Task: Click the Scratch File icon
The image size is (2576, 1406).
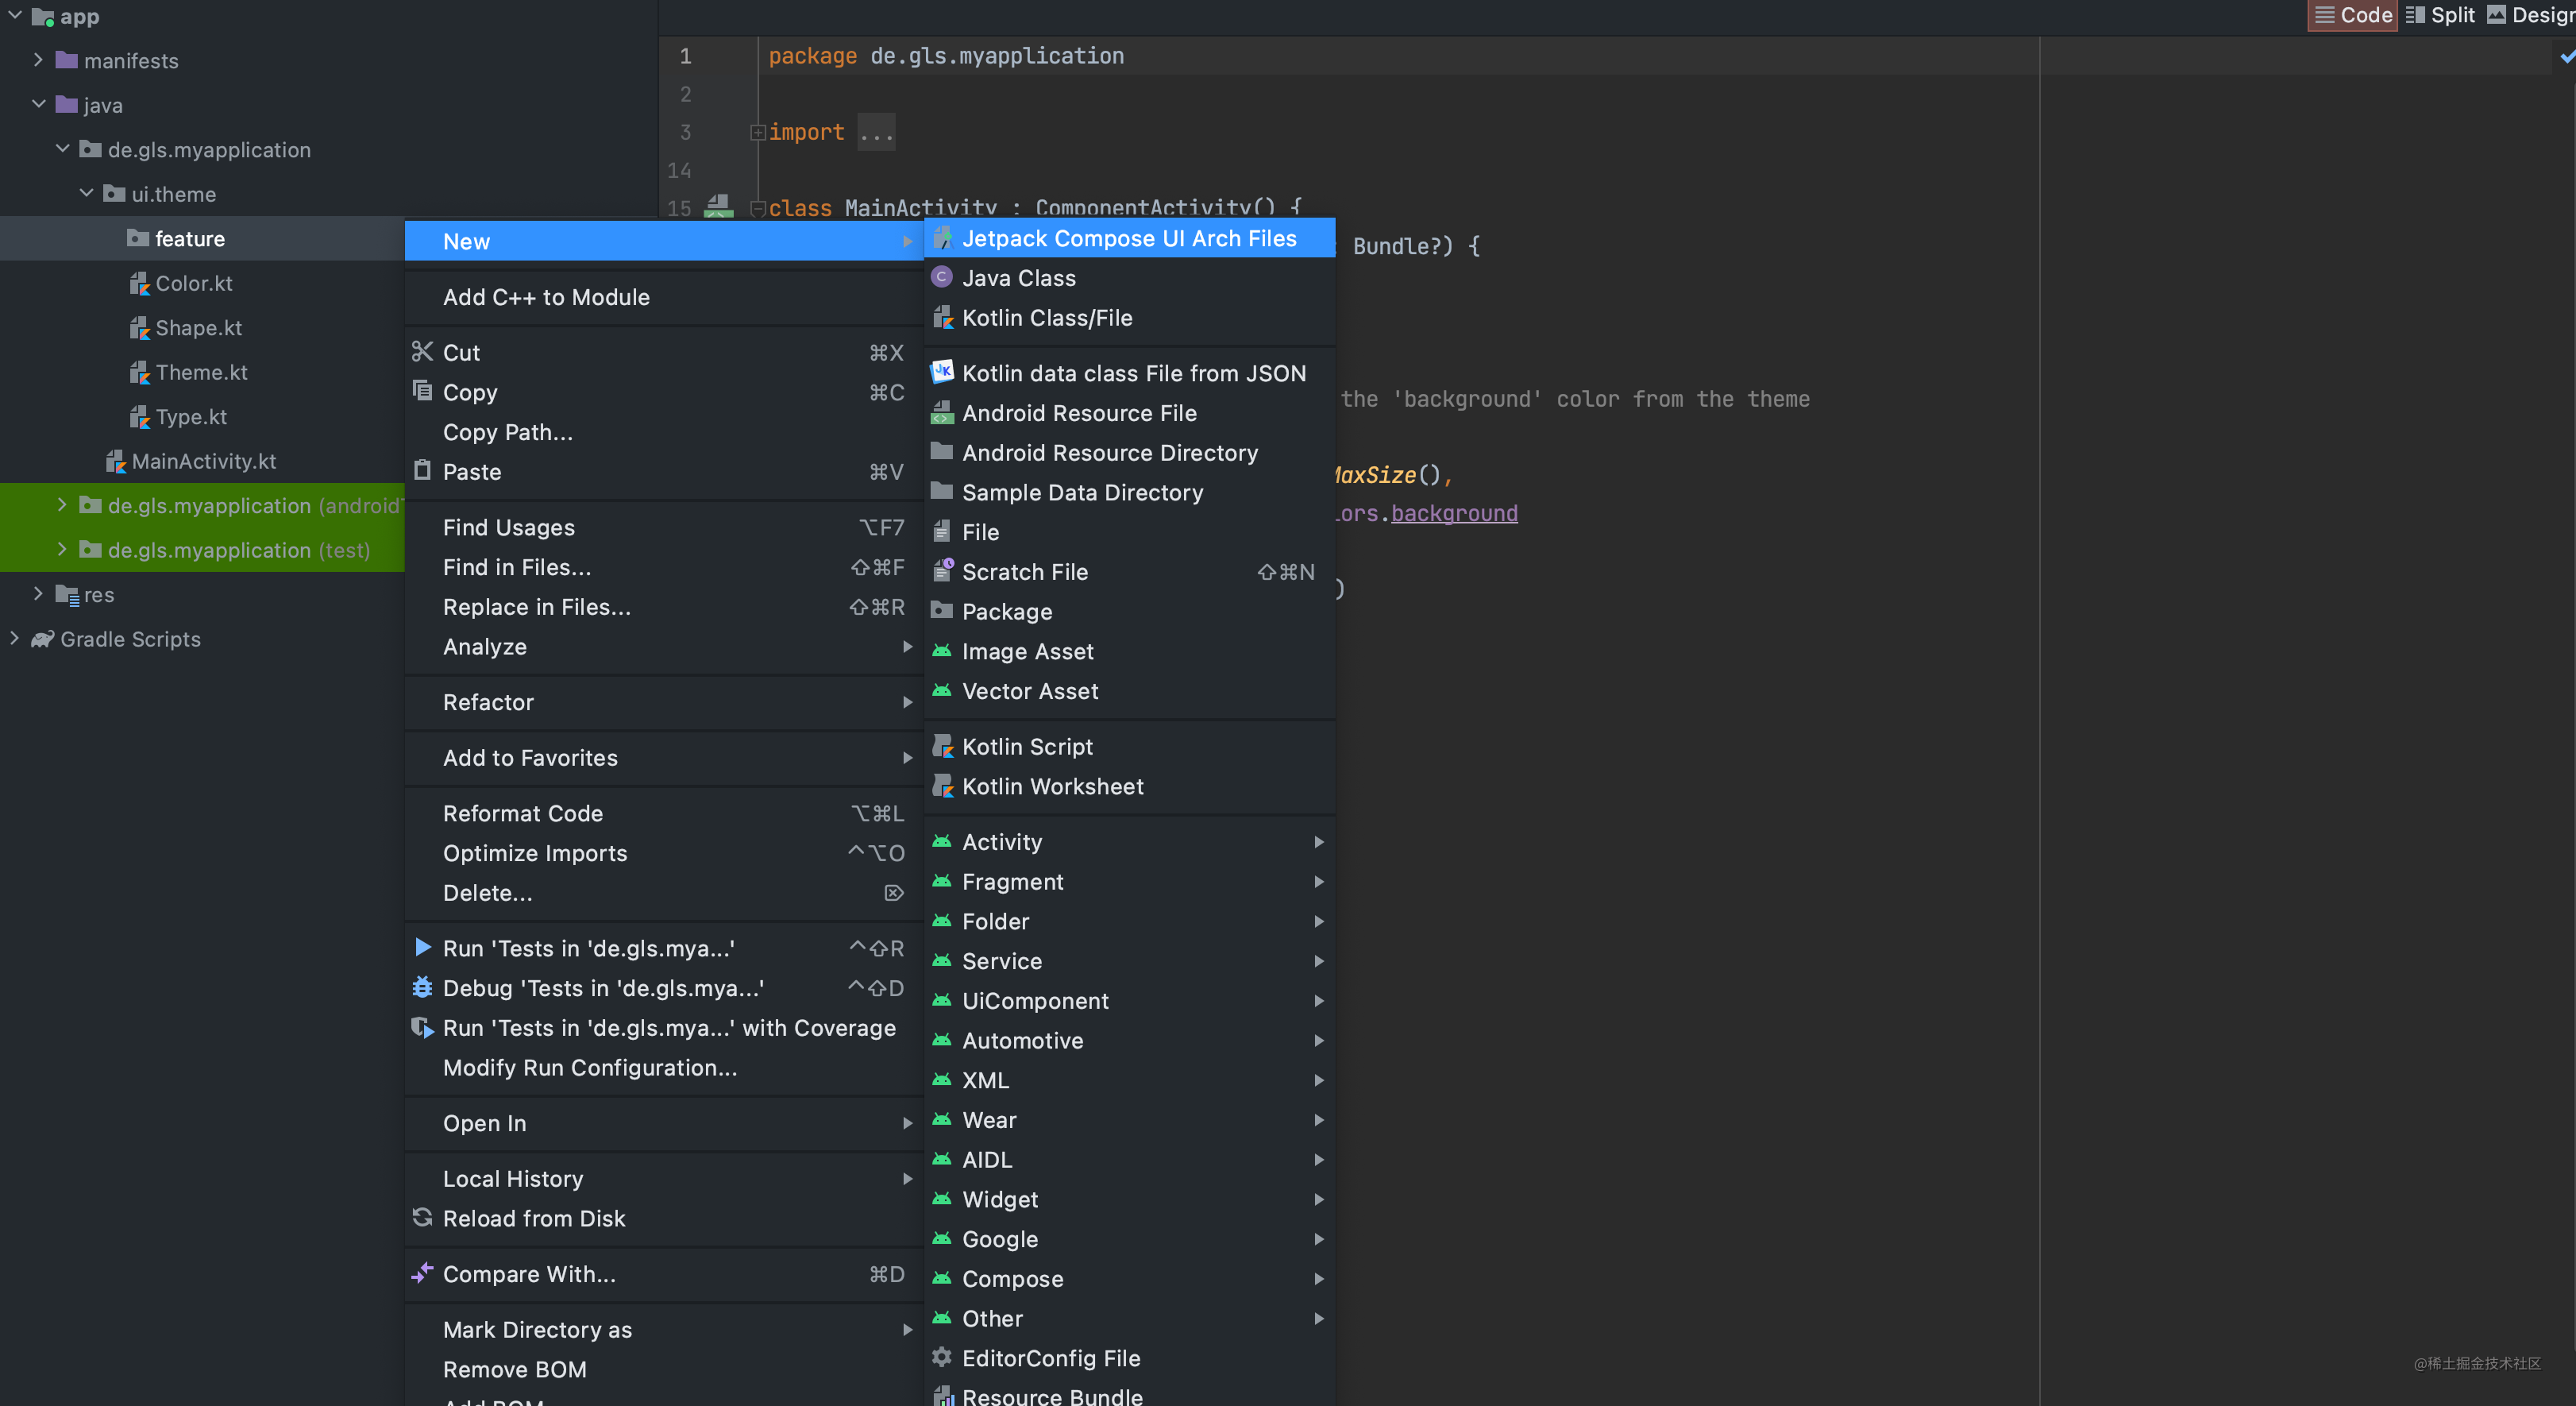Action: pos(941,571)
